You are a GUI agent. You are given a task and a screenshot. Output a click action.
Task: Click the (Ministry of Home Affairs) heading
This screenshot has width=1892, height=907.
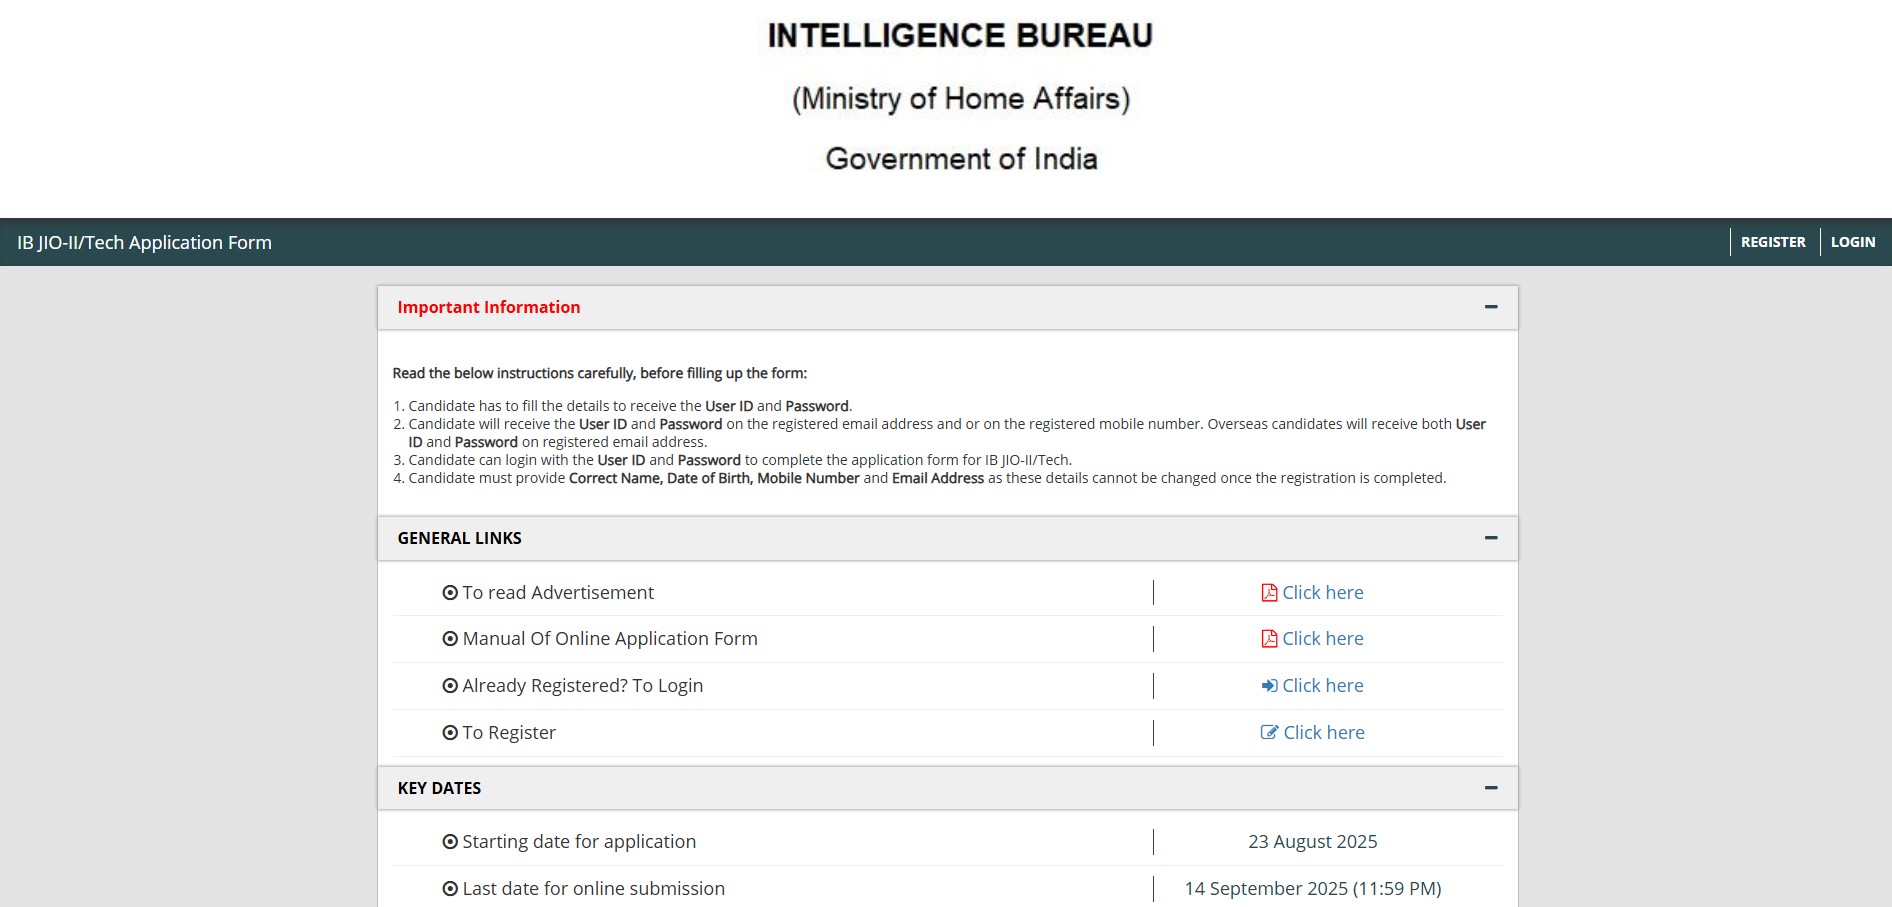[961, 99]
